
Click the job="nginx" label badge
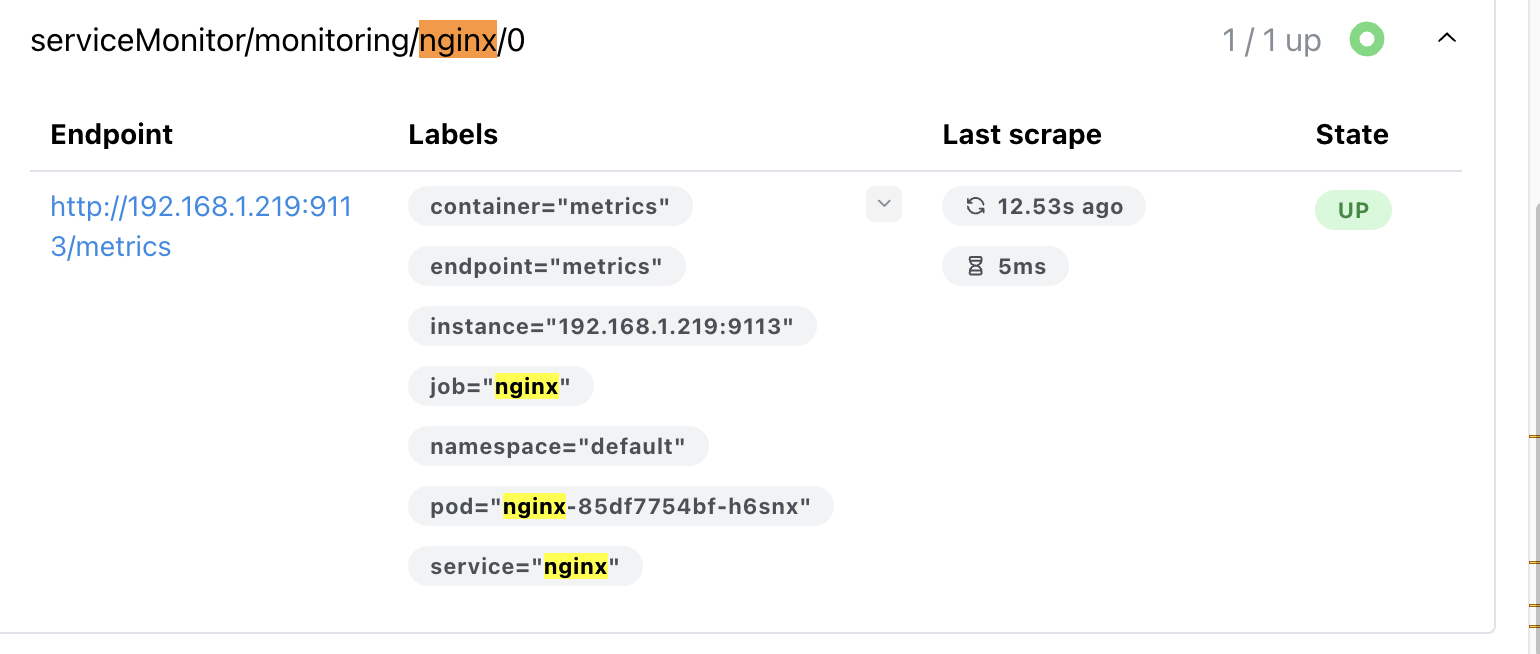(x=501, y=386)
